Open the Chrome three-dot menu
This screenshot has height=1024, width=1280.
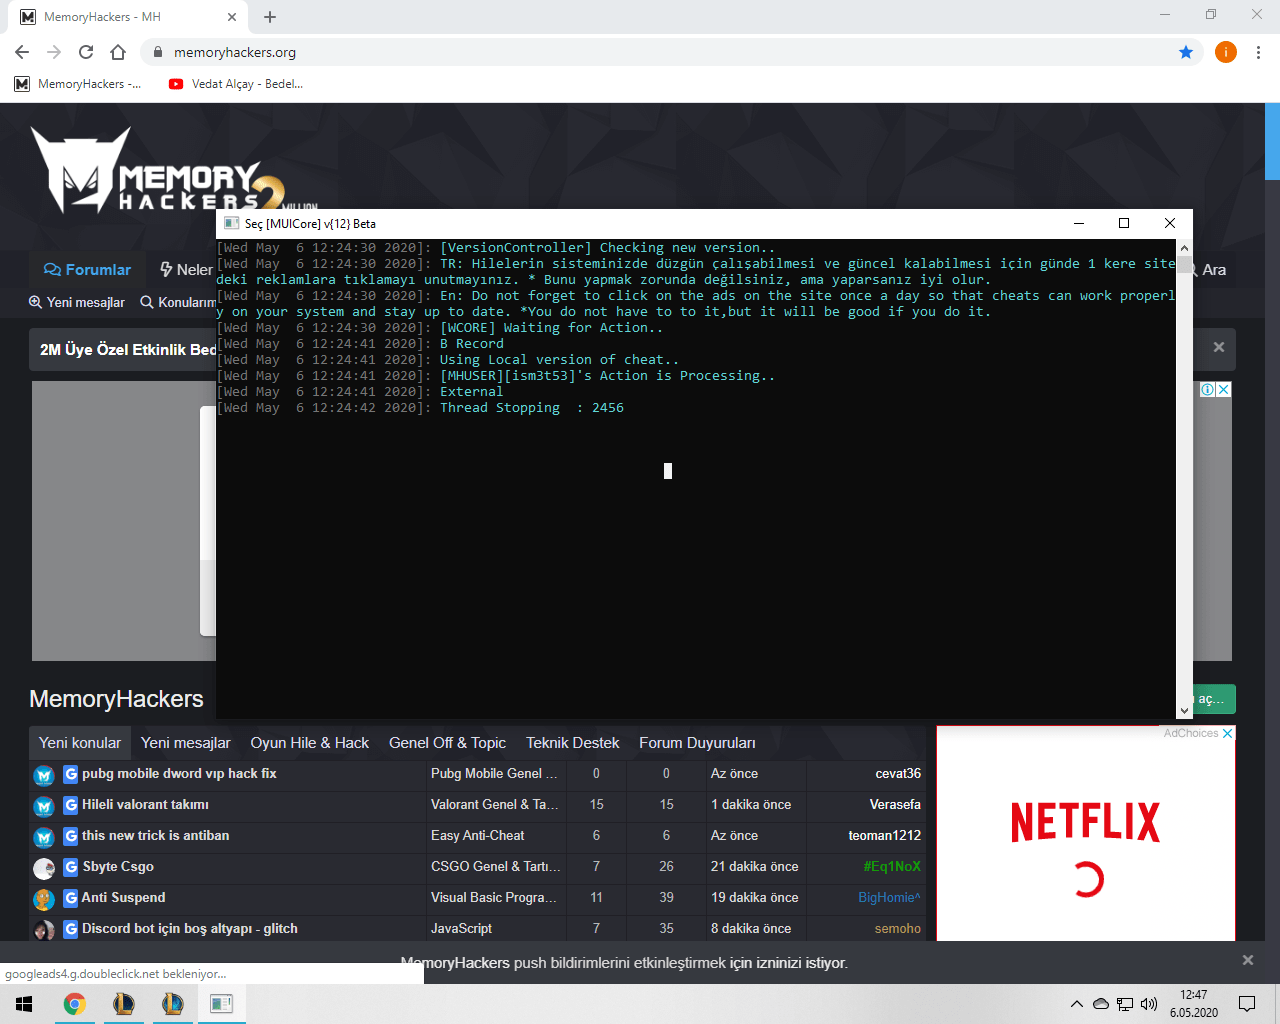coord(1258,52)
